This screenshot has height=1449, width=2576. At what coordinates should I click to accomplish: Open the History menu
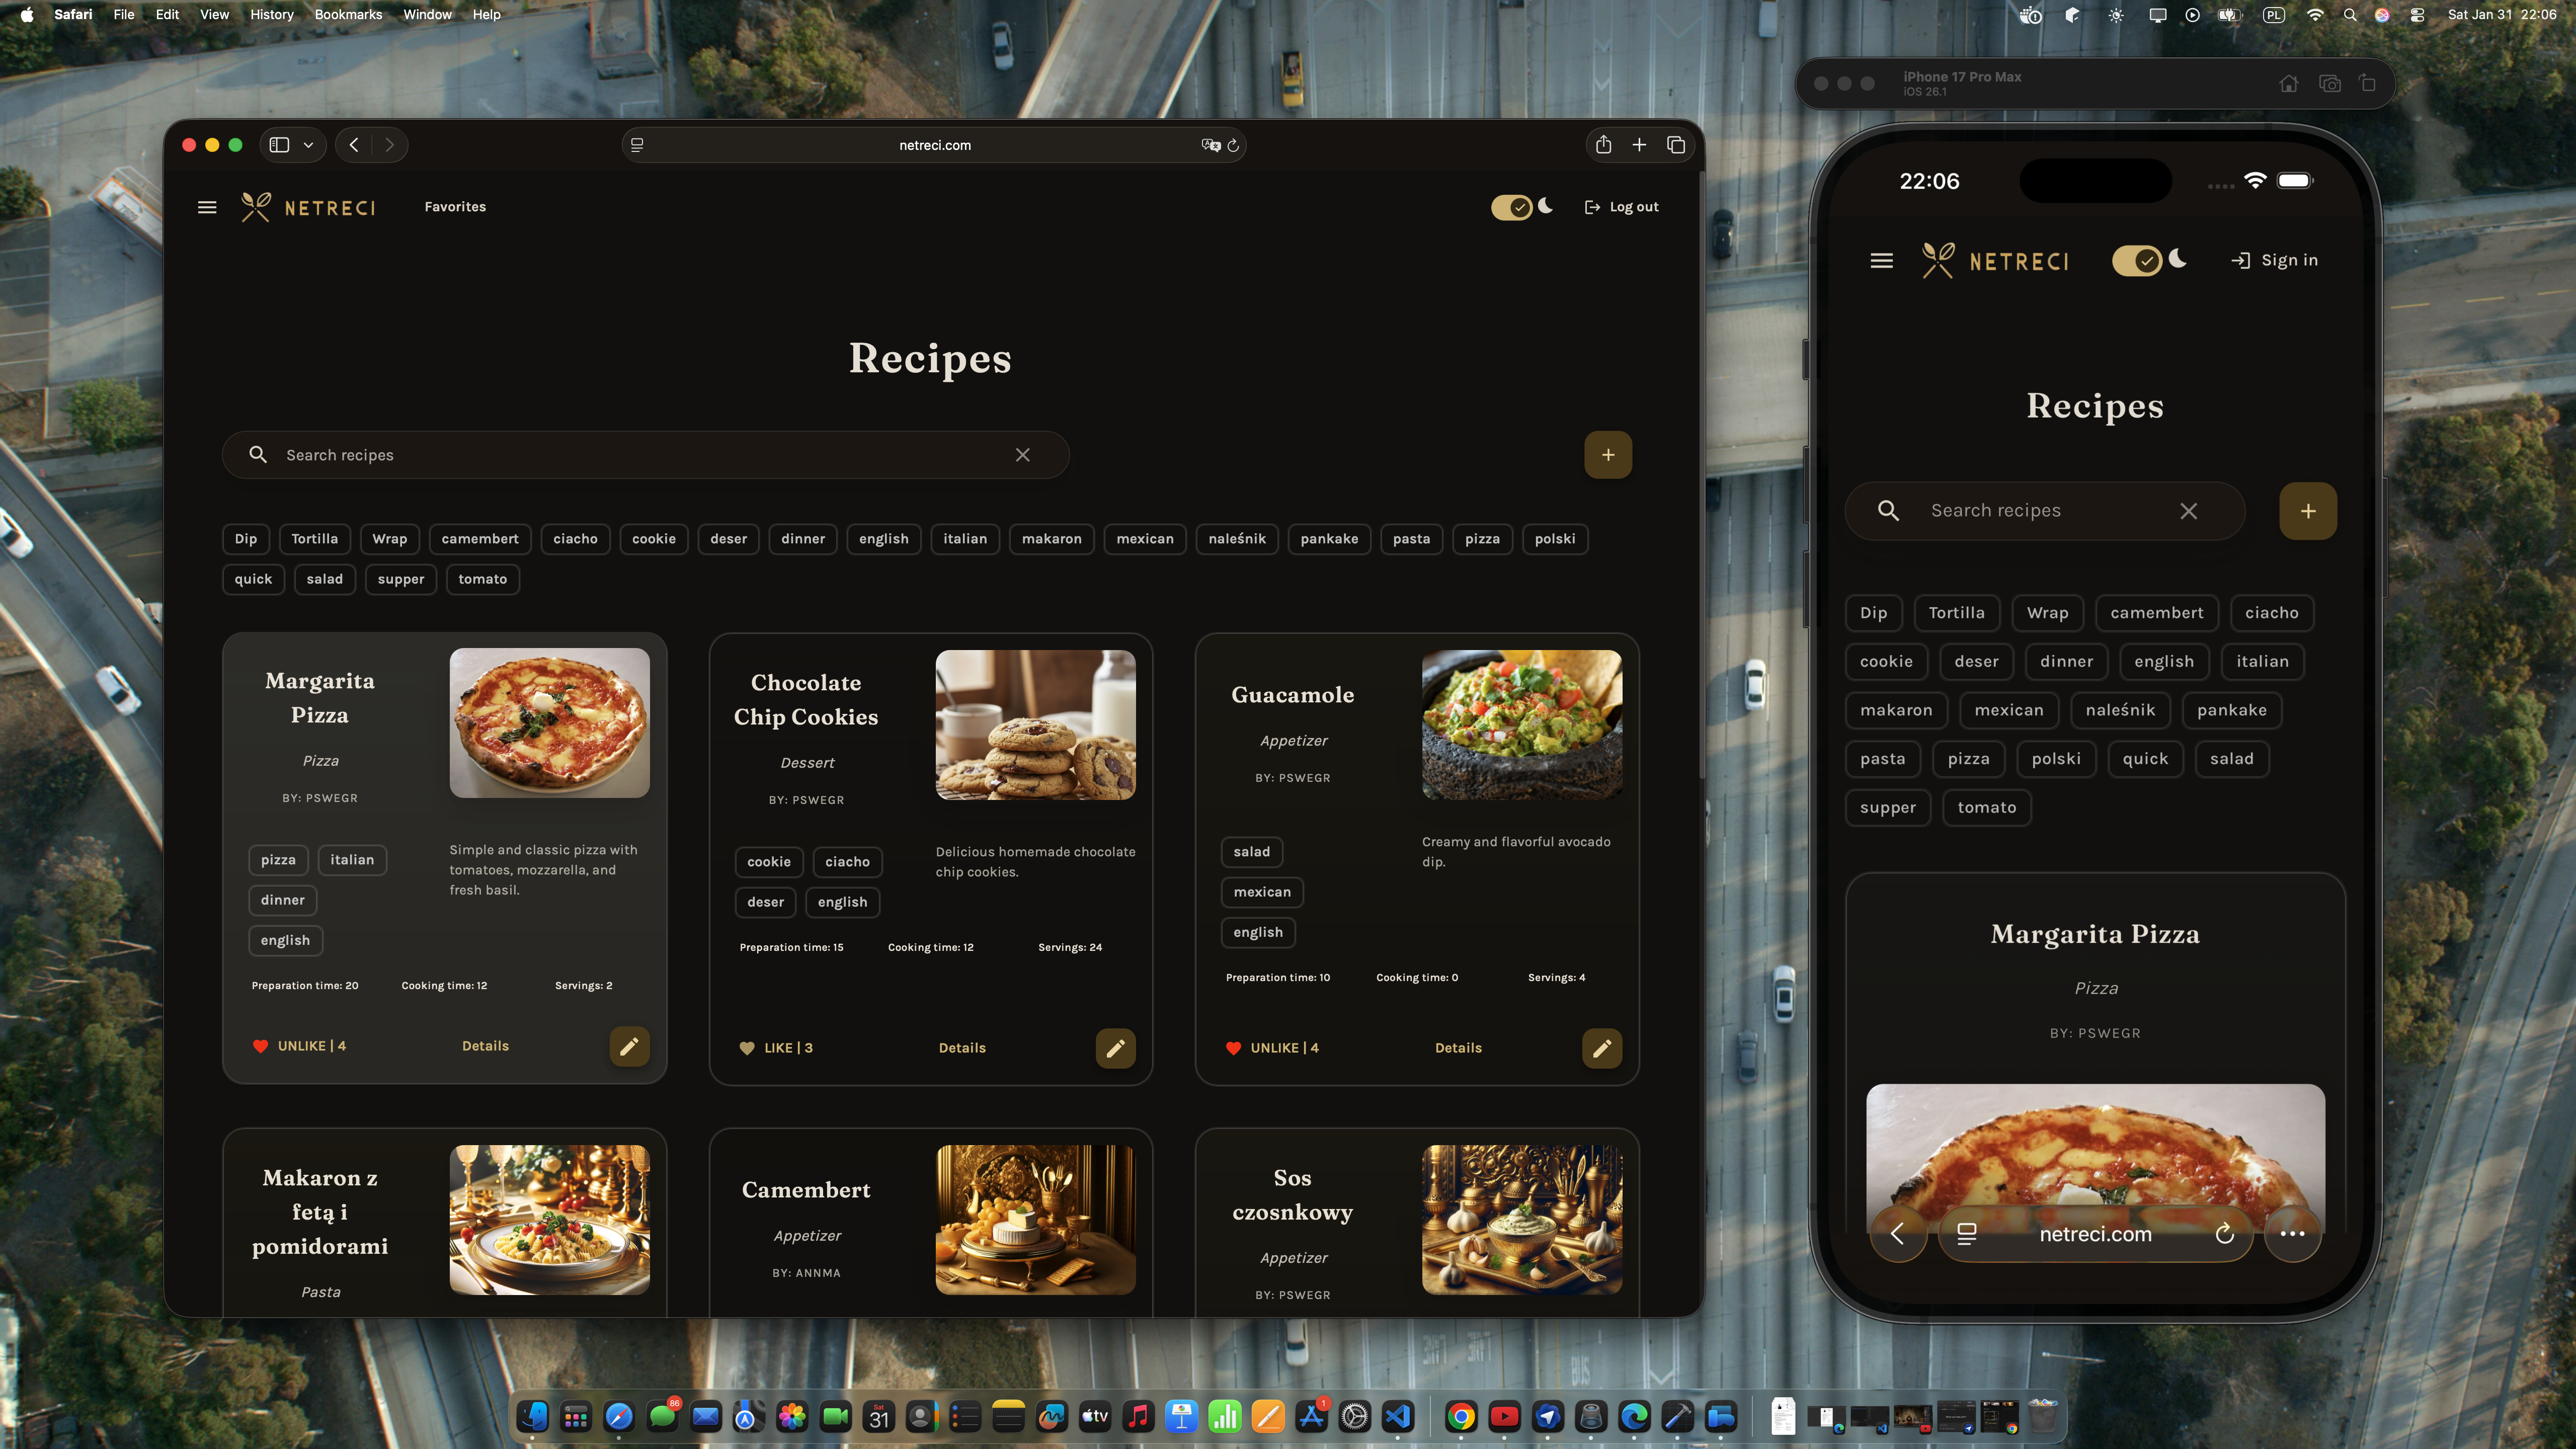[271, 14]
